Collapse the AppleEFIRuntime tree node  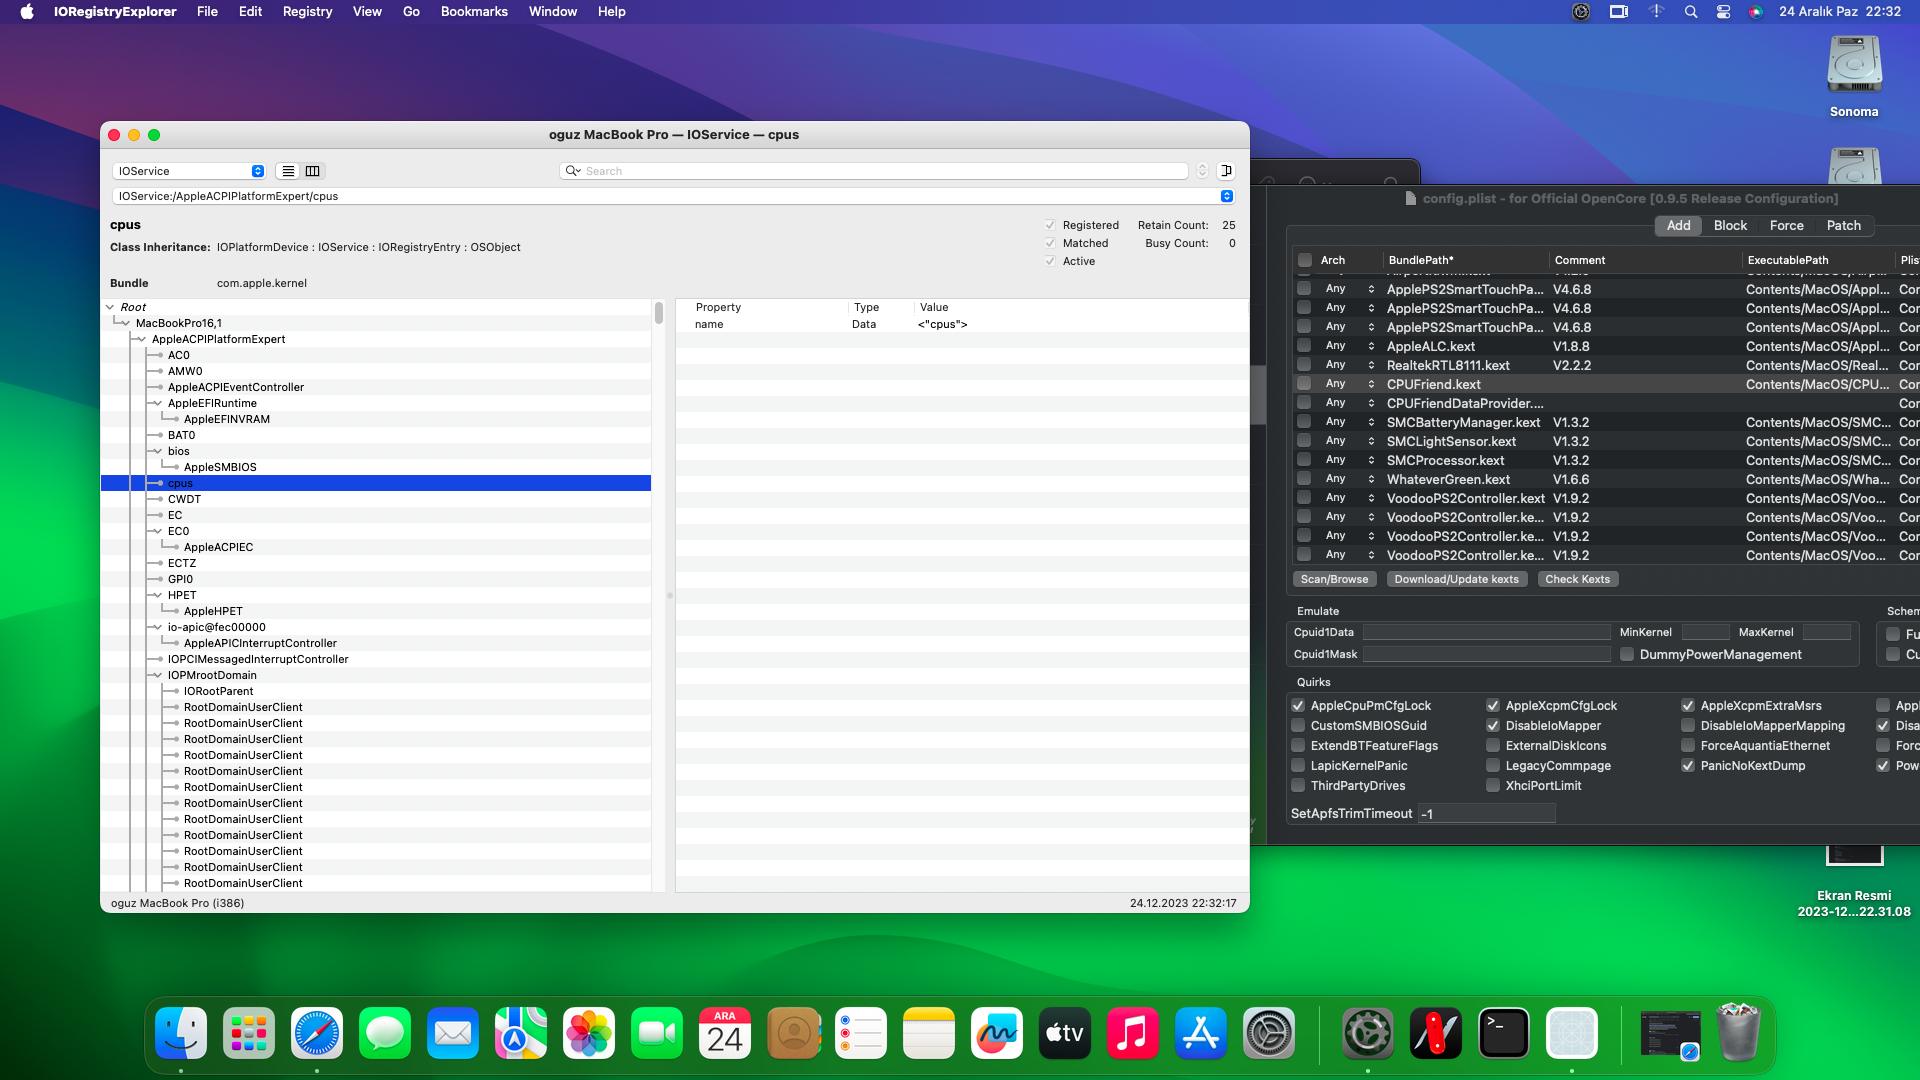pos(157,403)
